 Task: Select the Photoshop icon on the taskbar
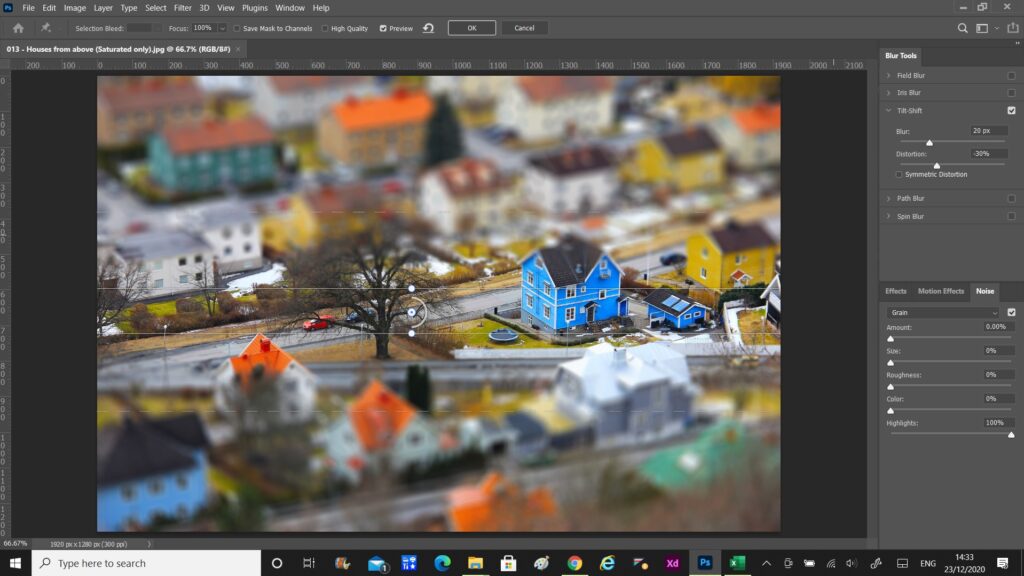705,563
